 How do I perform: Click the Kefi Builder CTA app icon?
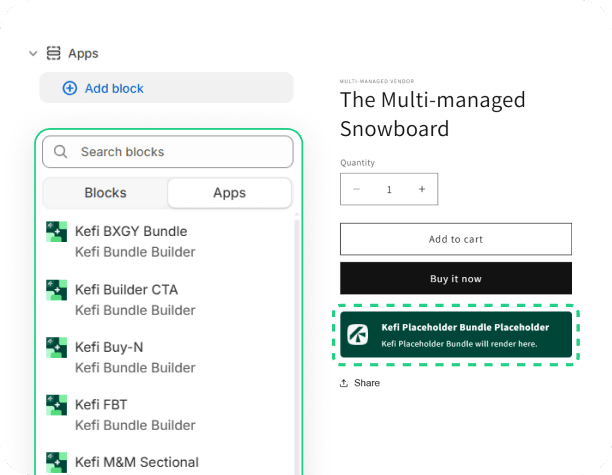(57, 290)
